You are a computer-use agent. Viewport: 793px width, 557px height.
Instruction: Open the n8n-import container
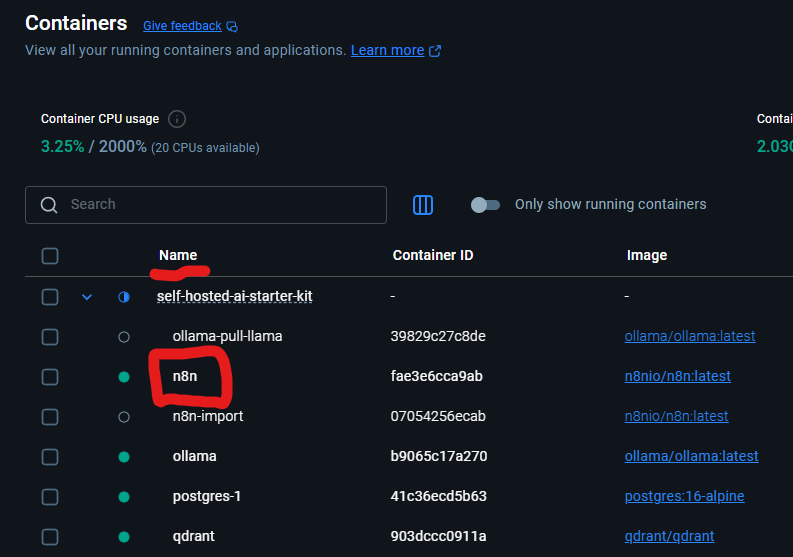(x=208, y=416)
